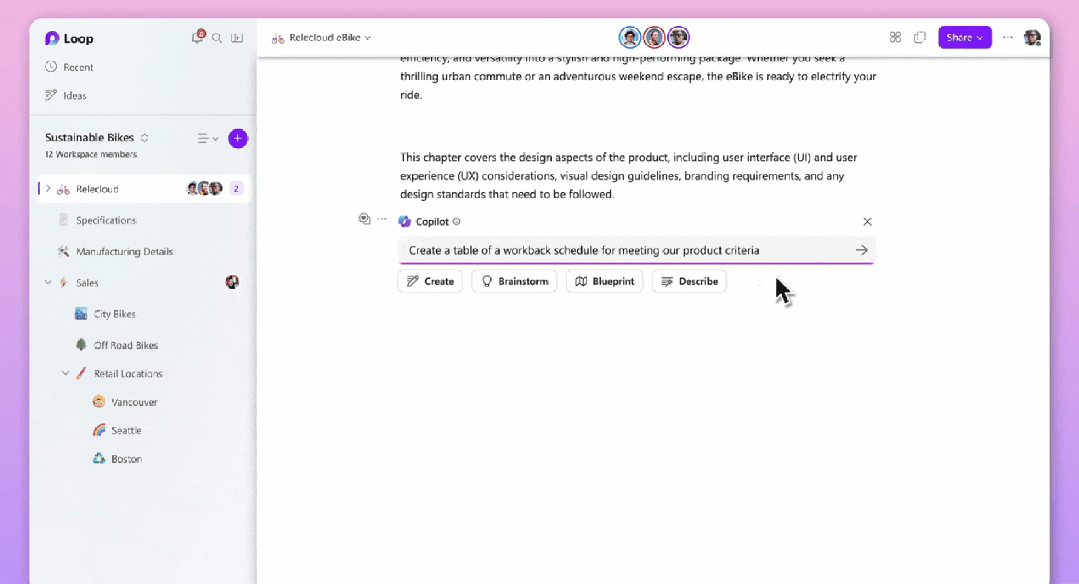Viewport: 1079px width, 584px height.
Task: Open workspace sort and filter menu
Action: click(x=208, y=139)
